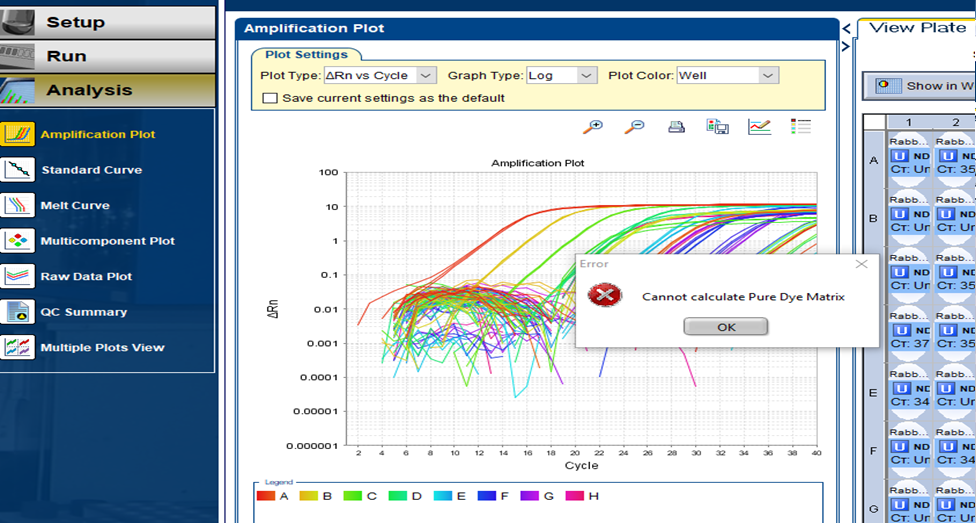Enable Save current settings as the default
The image size is (976, 523).
[x=270, y=98]
